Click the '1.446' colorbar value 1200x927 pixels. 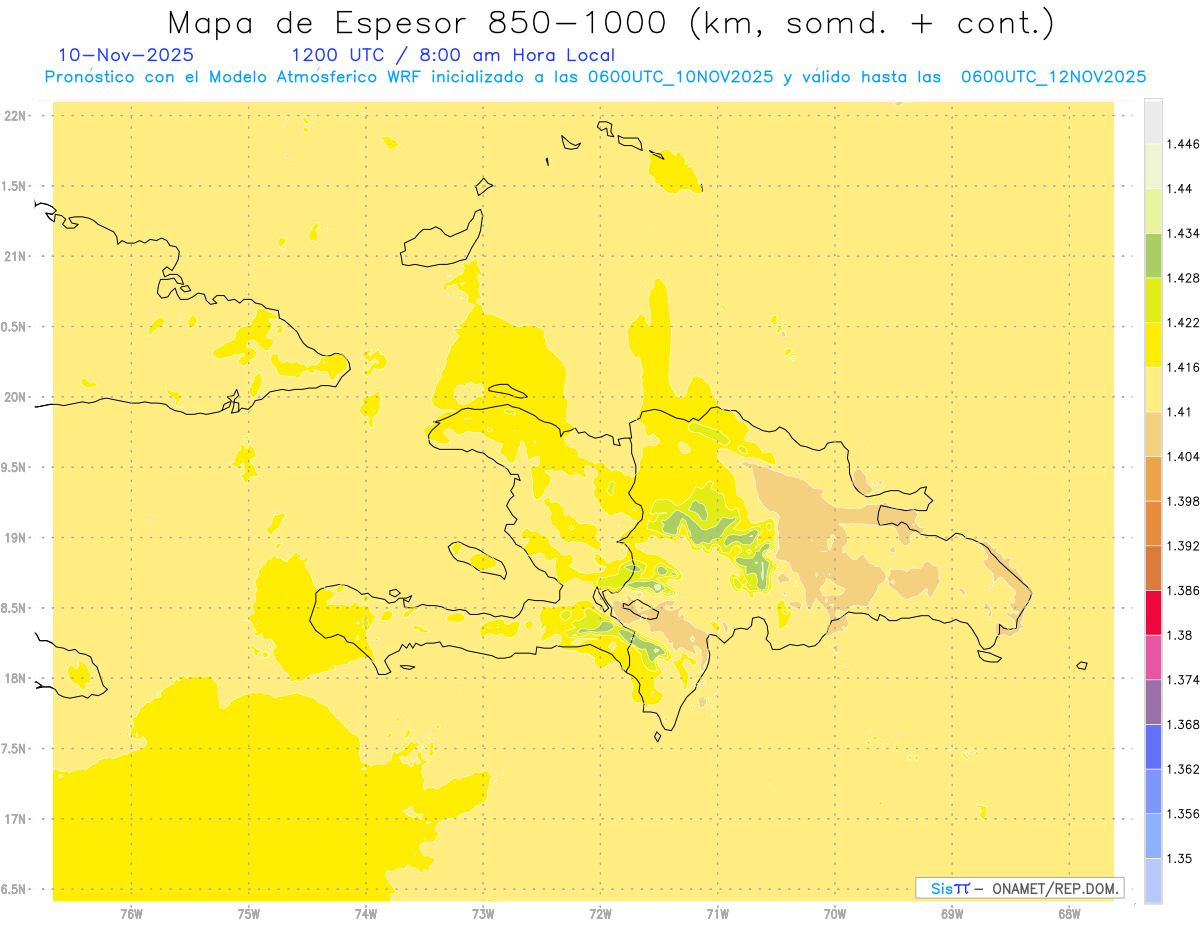pos(1182,144)
